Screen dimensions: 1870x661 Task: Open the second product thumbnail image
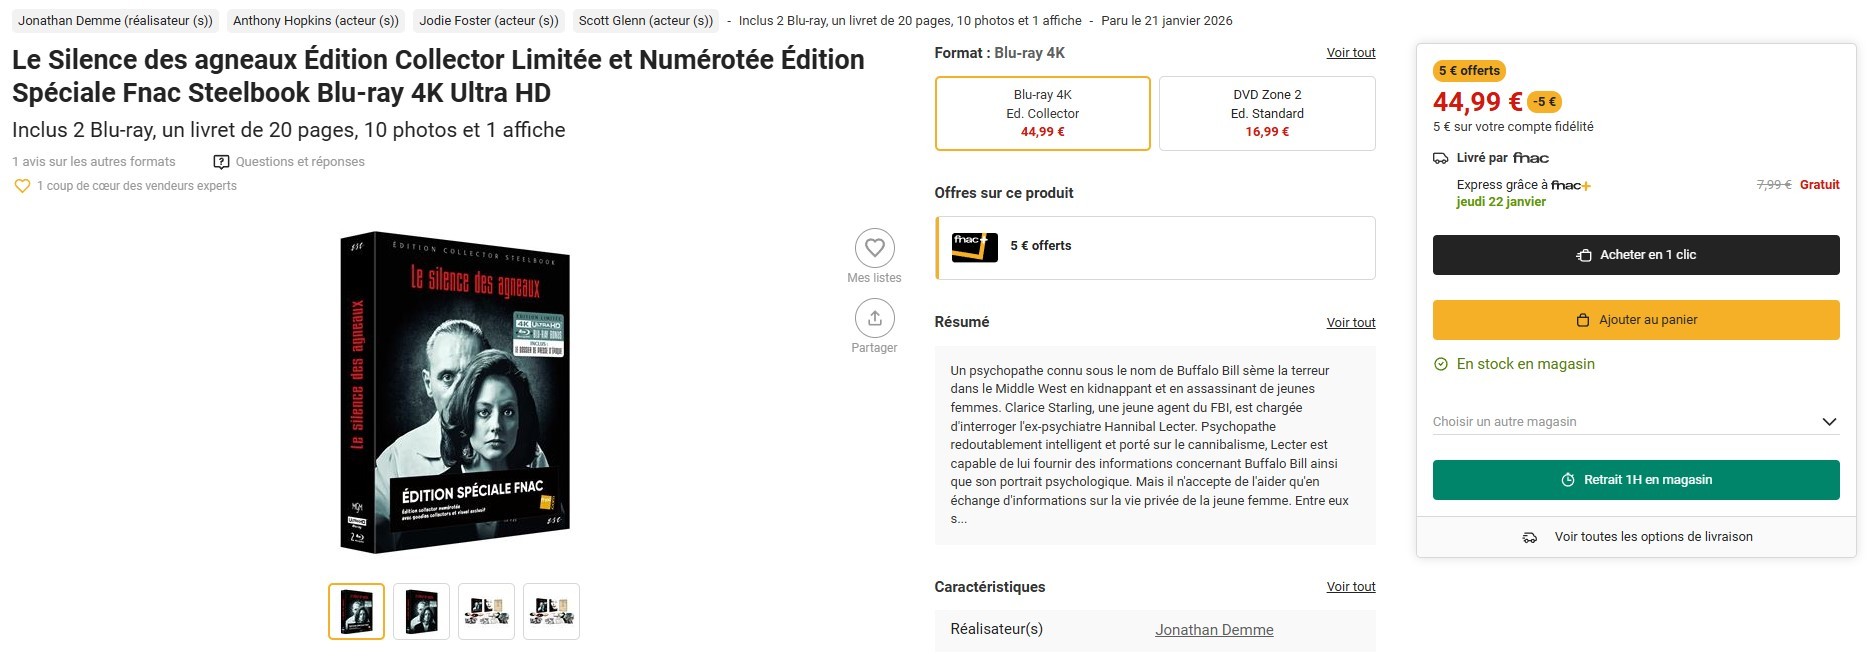(421, 611)
